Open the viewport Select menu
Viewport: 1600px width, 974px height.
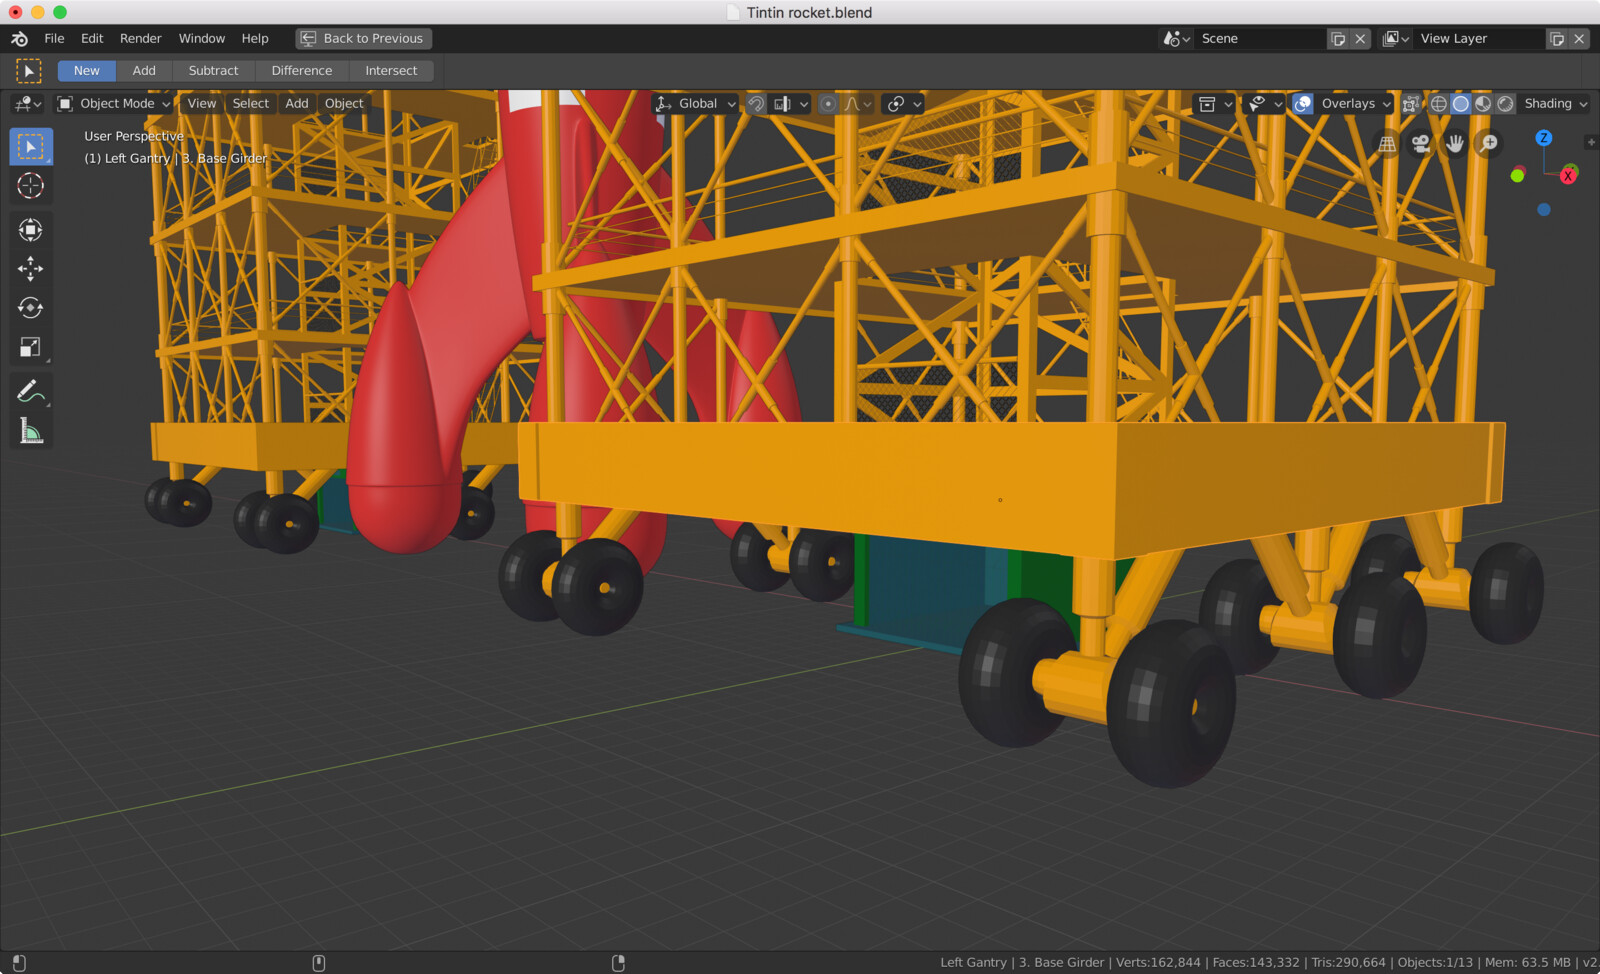[250, 103]
